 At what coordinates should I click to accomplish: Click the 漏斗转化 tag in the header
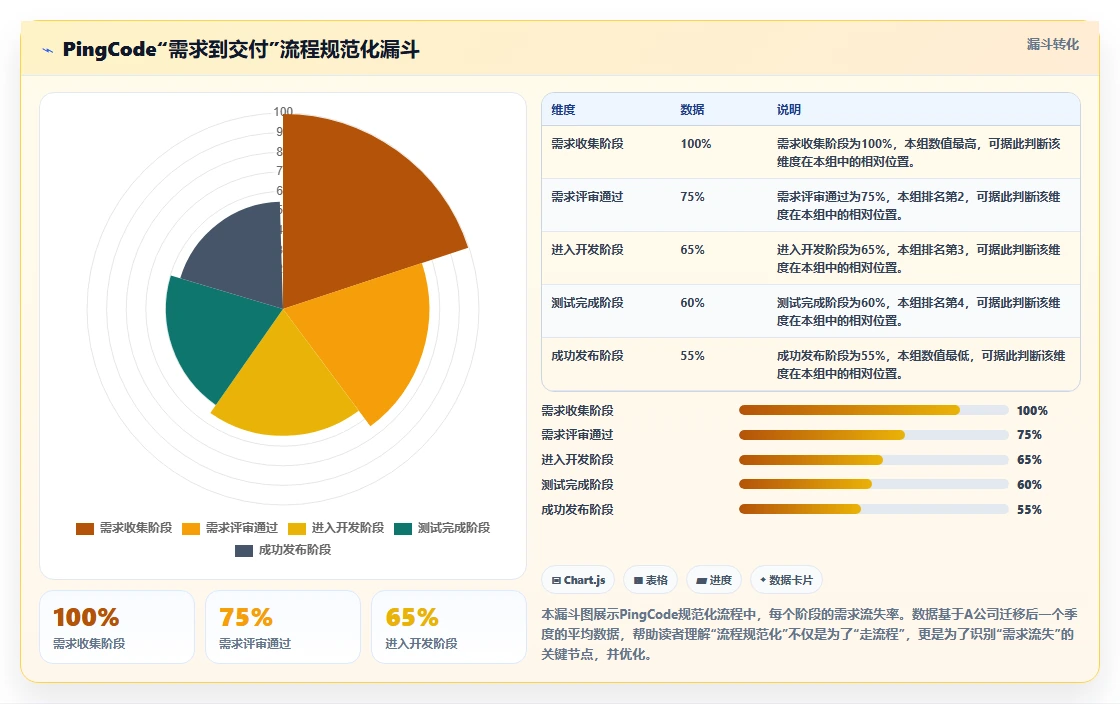1052,44
